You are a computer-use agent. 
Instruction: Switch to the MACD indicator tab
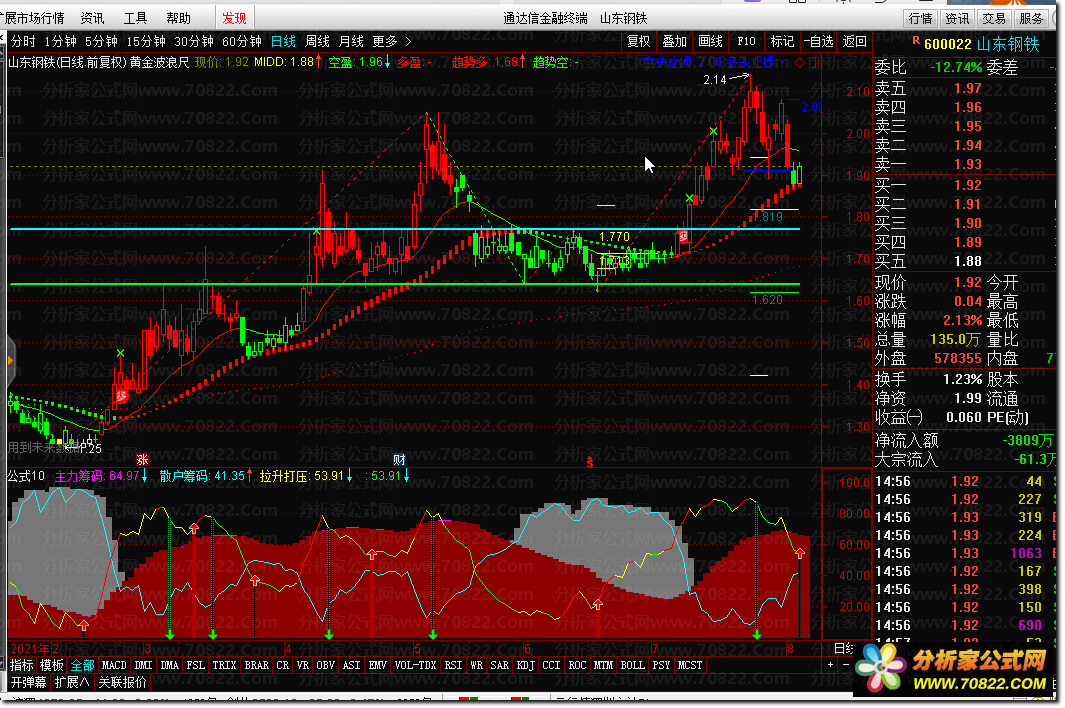[x=113, y=665]
